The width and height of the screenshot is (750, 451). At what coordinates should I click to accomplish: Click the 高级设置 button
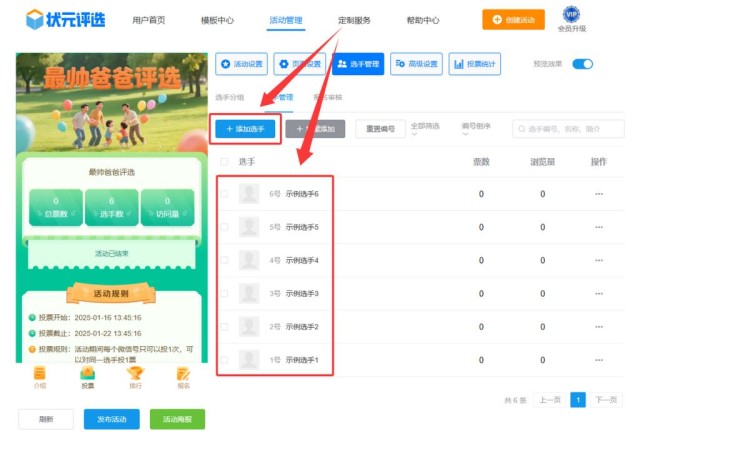[416, 64]
